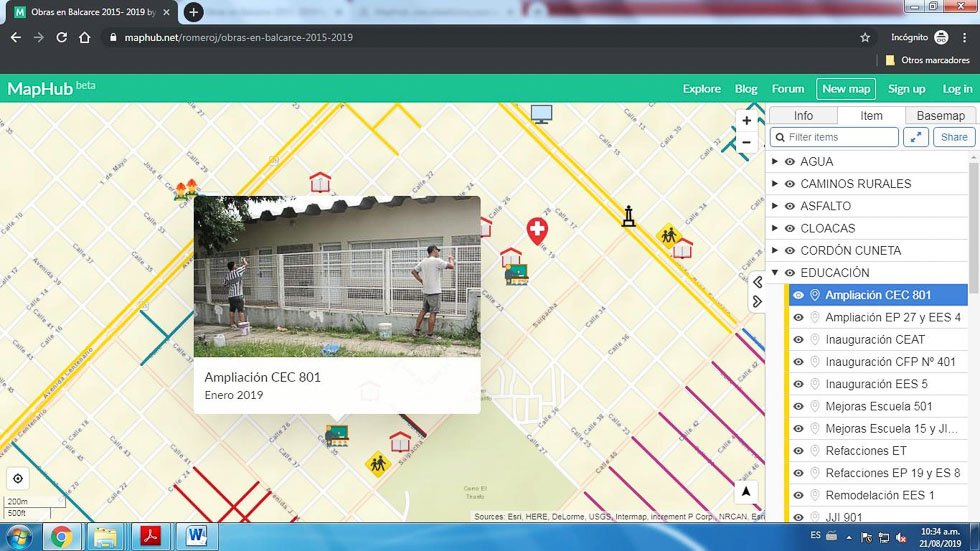Expand the AGUA group
Image resolution: width=980 pixels, height=551 pixels.
tap(775, 161)
